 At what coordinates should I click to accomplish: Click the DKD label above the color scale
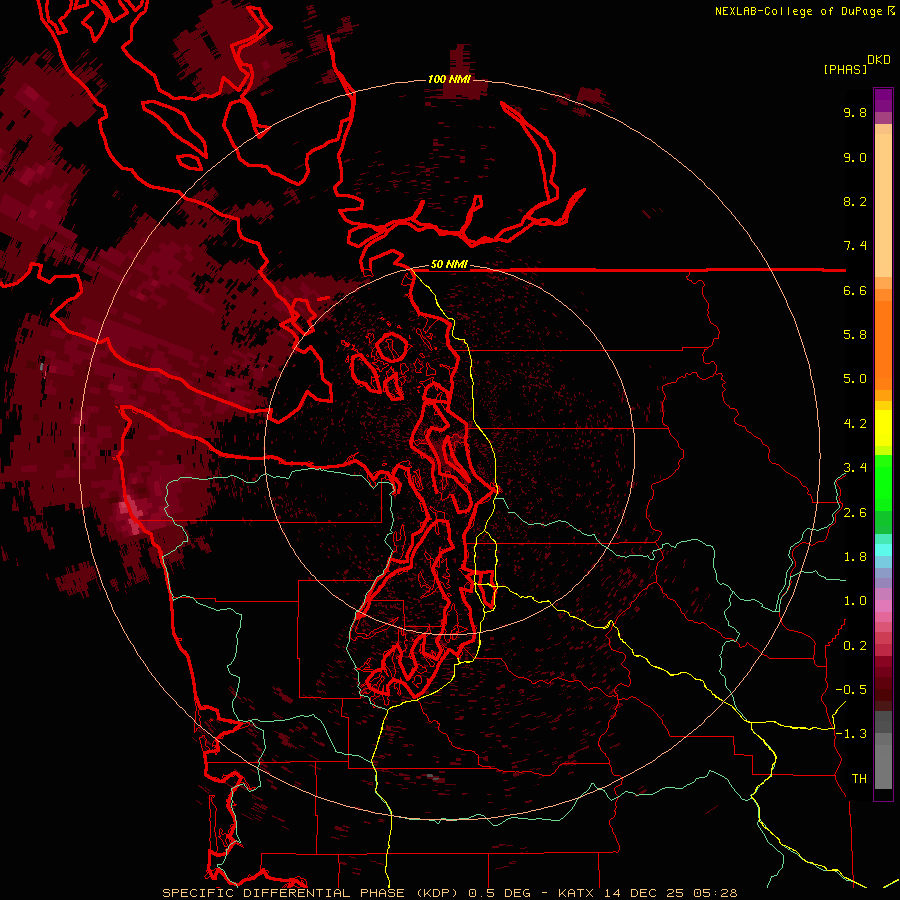point(879,60)
